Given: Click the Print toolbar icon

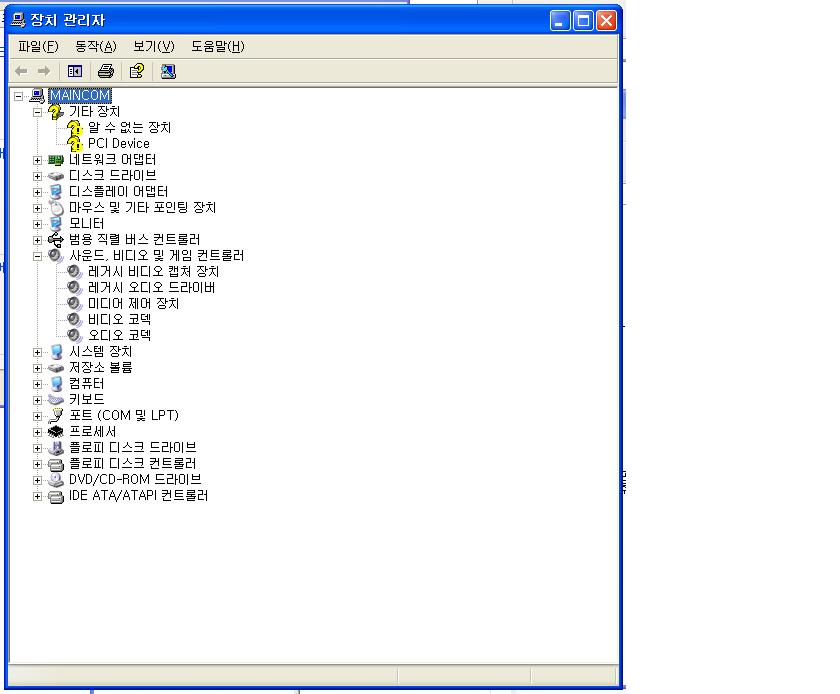Looking at the screenshot, I should coord(106,71).
